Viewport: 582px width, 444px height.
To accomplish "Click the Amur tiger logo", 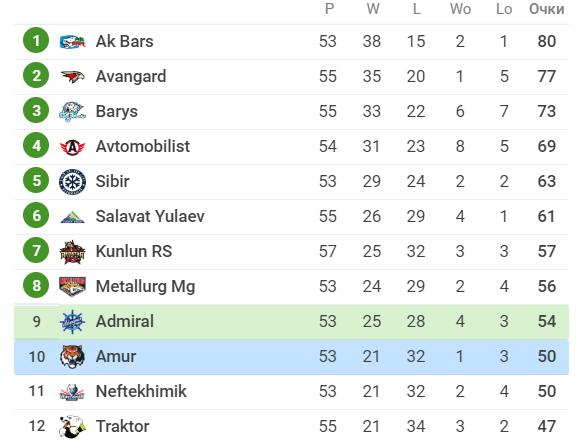I will [x=72, y=356].
